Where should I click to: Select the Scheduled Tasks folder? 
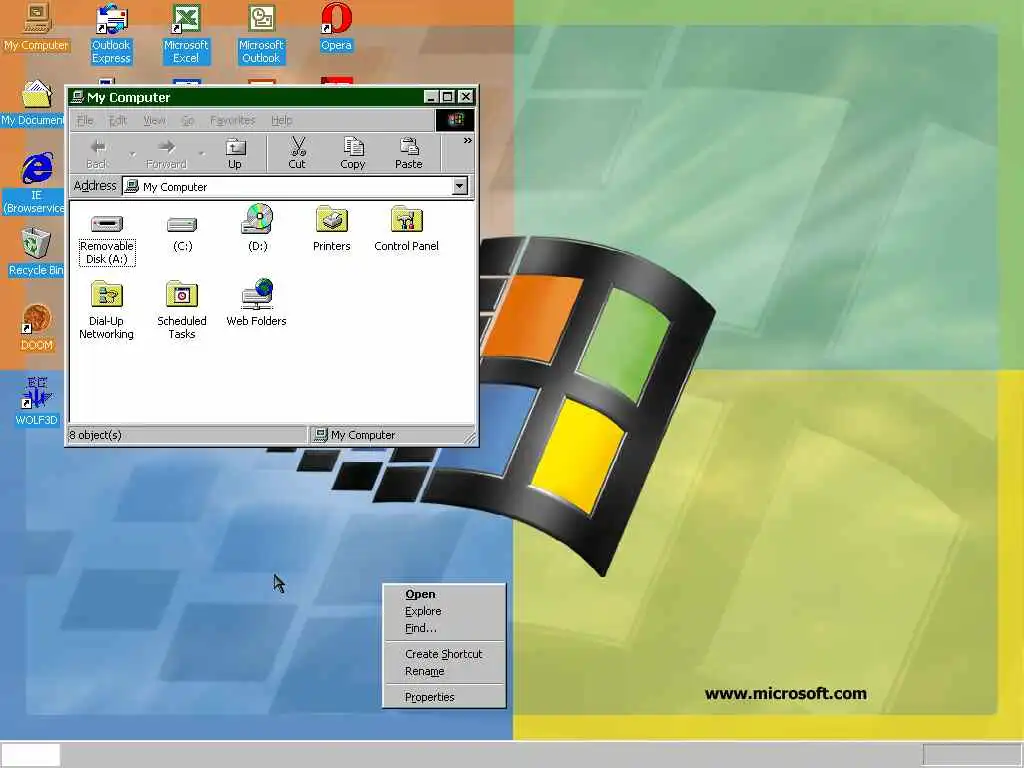(x=182, y=310)
